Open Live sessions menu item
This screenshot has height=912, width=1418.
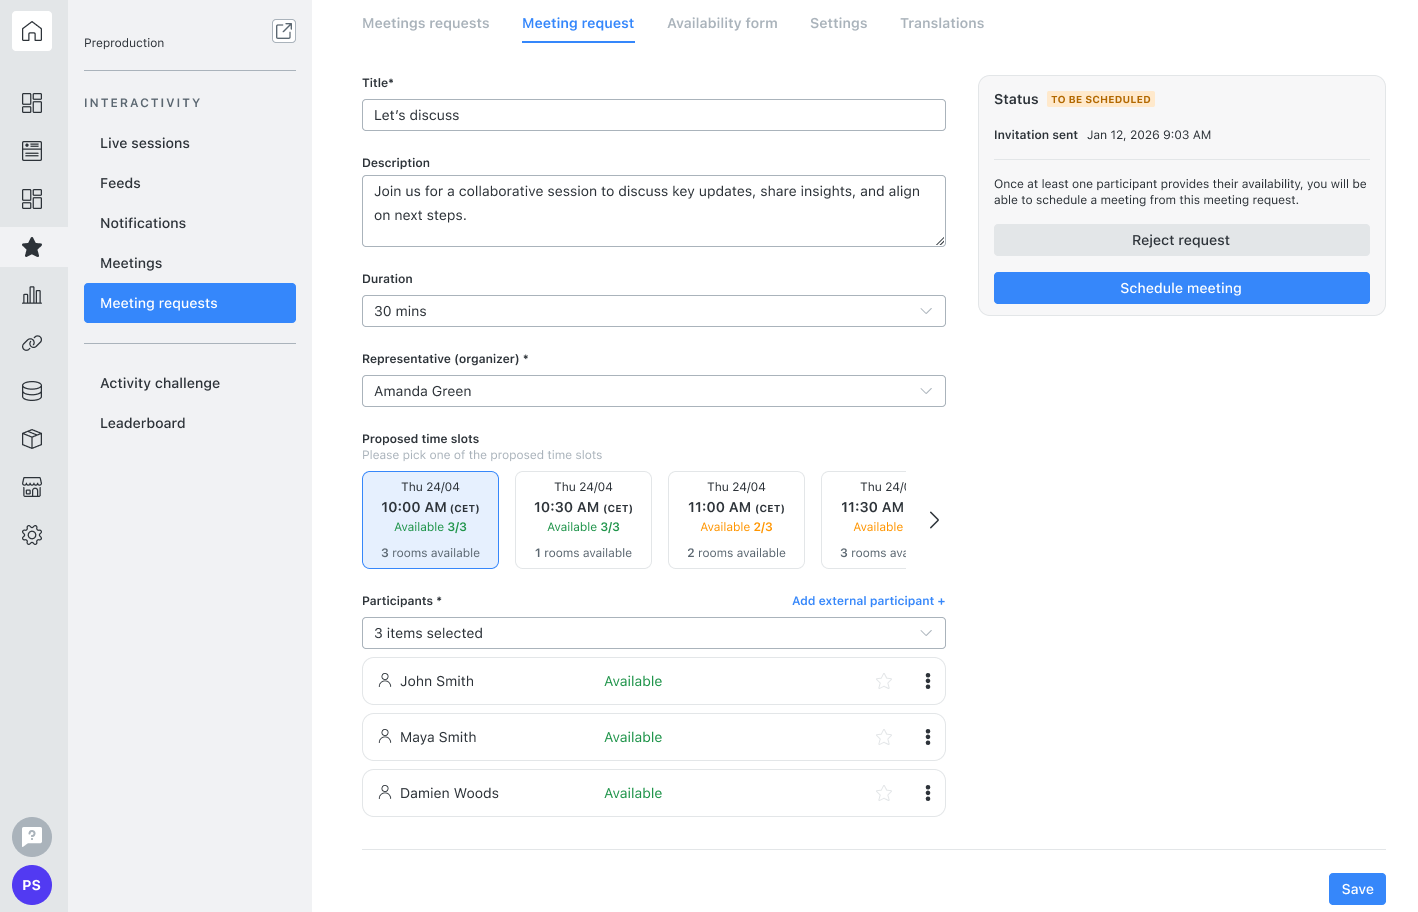click(190, 143)
